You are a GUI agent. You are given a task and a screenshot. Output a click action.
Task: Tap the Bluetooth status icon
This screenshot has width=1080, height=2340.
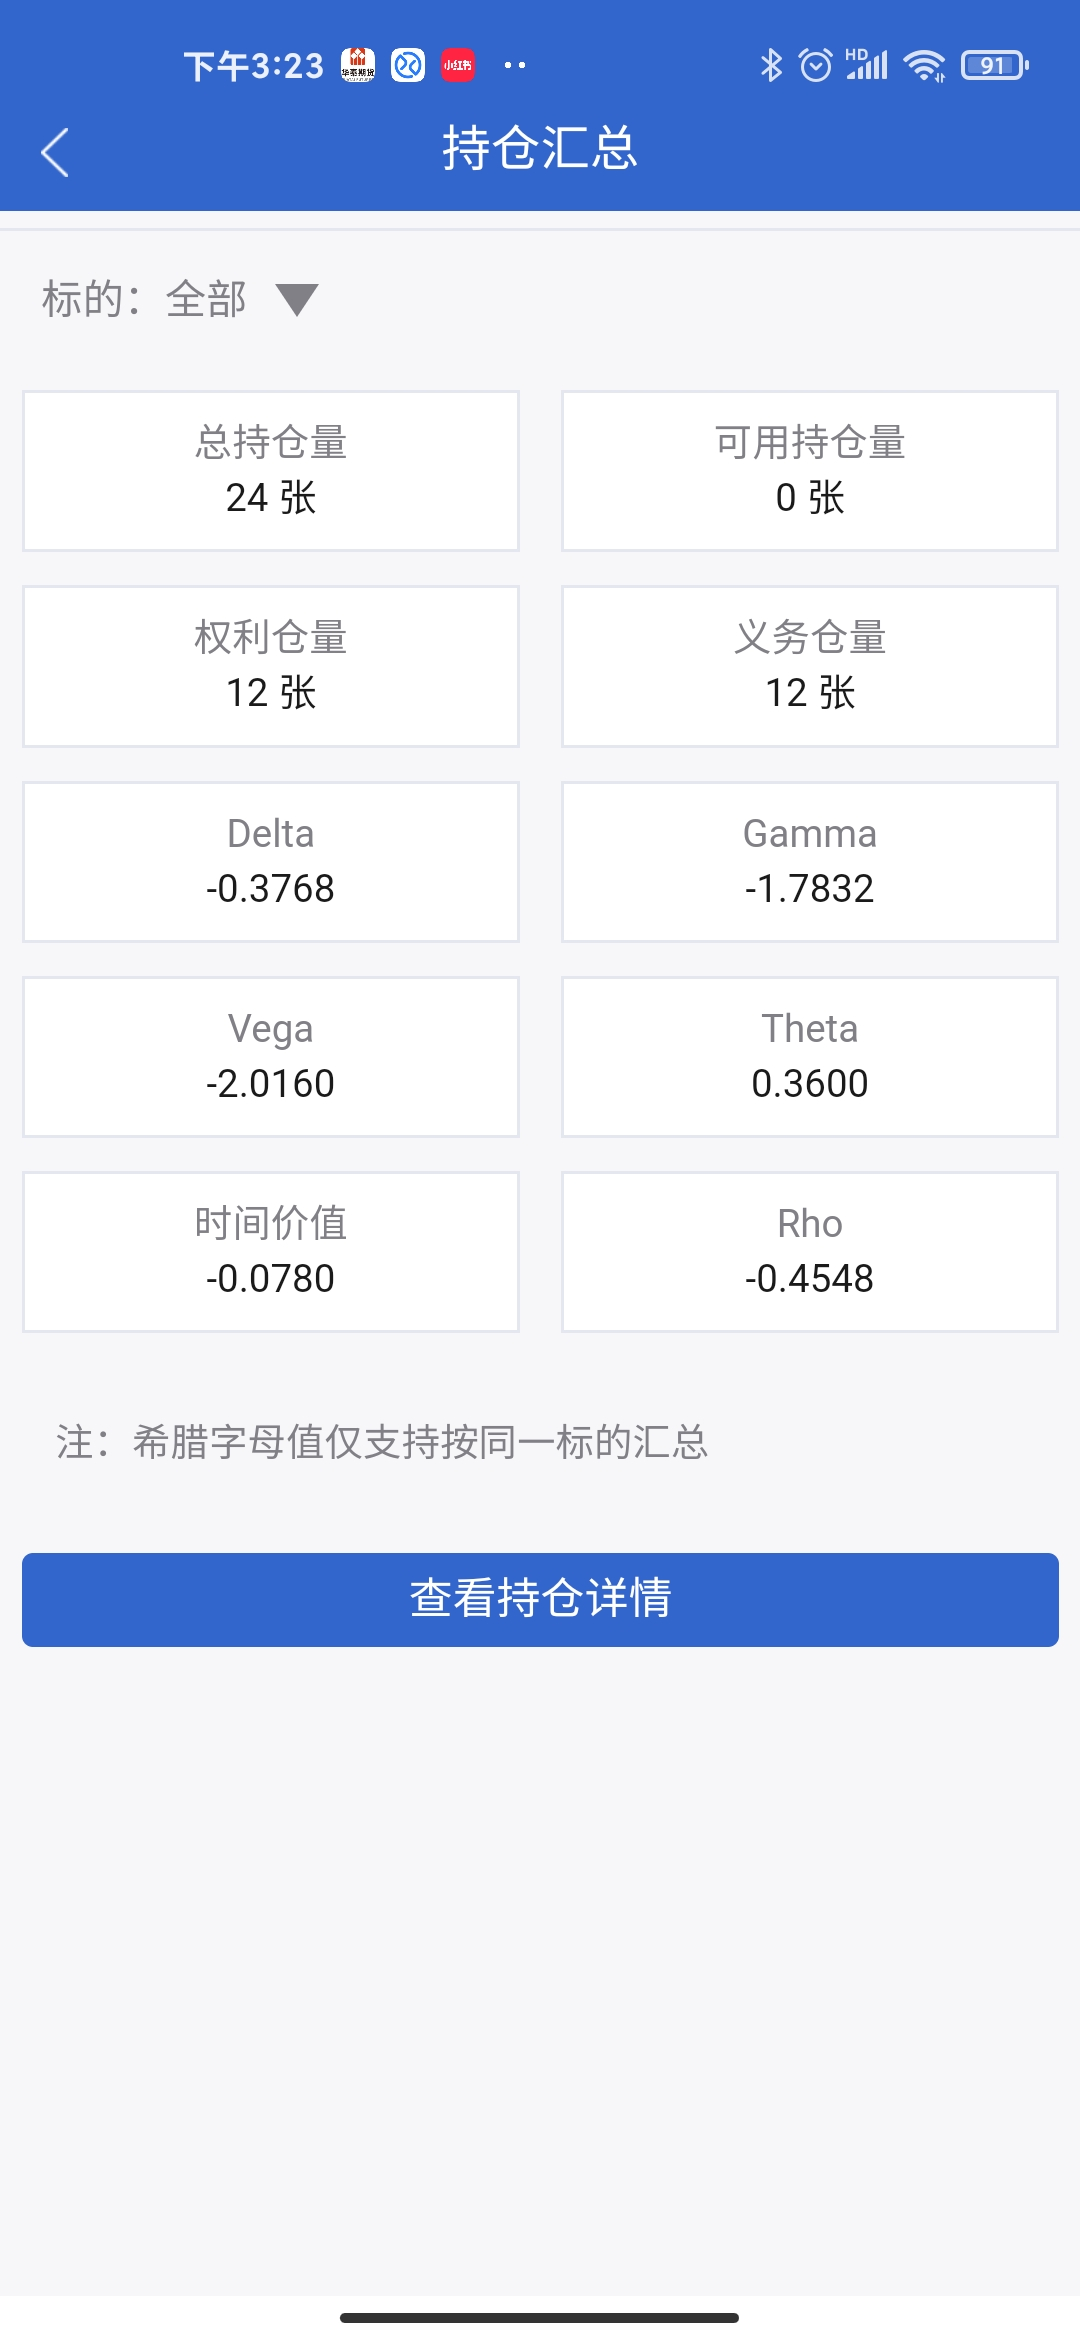(770, 66)
